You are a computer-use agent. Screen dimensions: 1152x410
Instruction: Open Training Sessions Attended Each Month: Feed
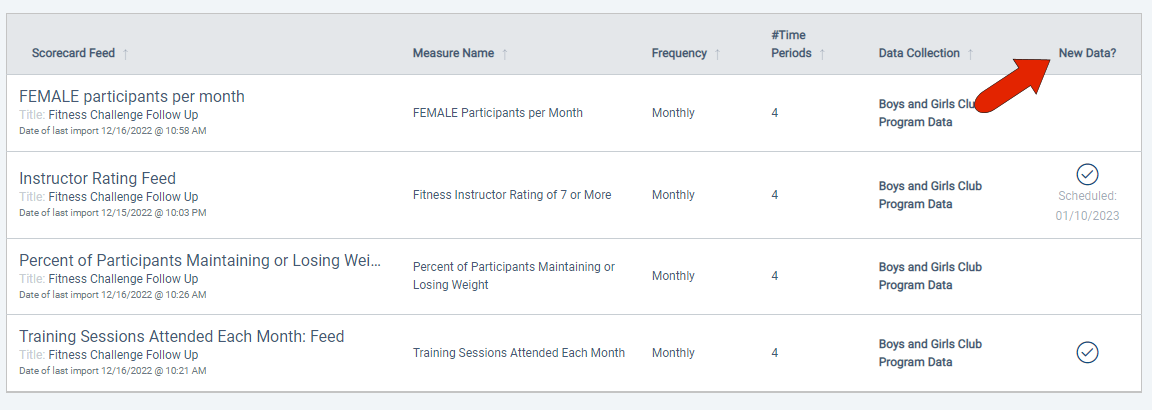point(181,337)
